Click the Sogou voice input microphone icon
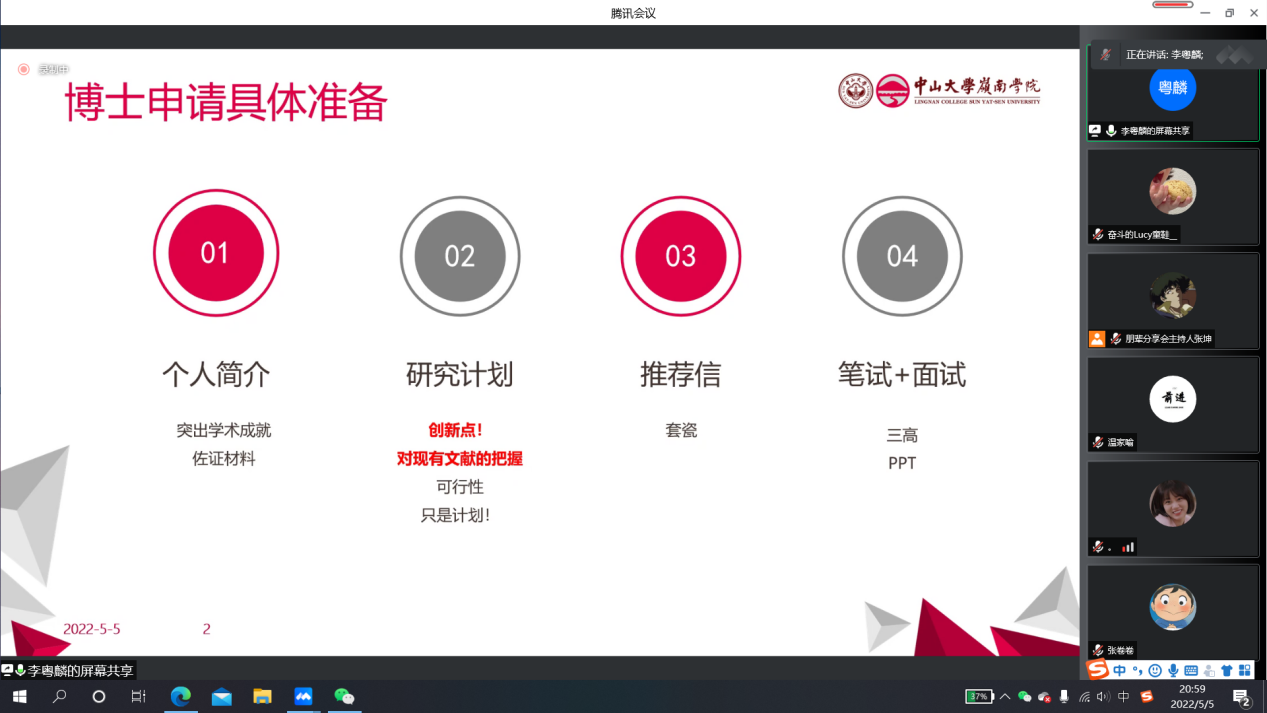The height and width of the screenshot is (713, 1267). (1172, 671)
